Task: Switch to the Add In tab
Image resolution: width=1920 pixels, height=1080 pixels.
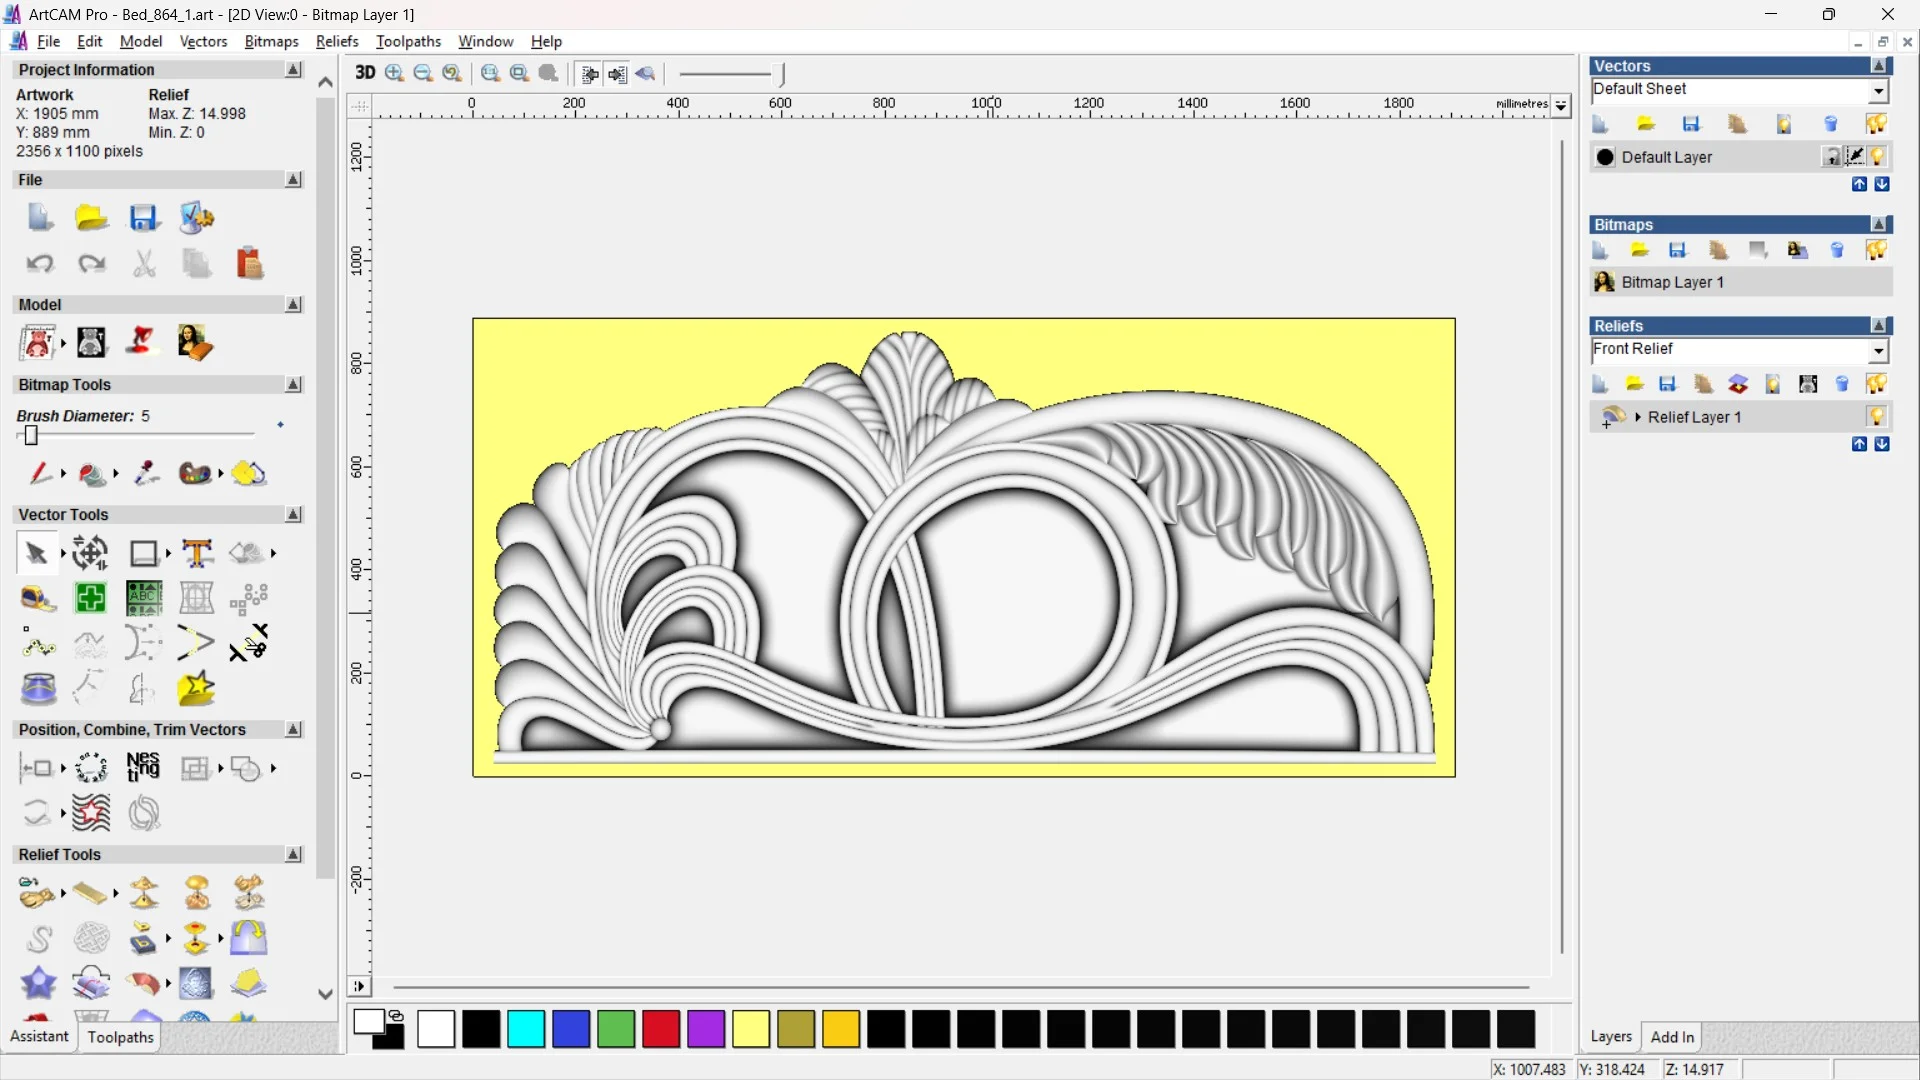Action: [x=1672, y=1037]
